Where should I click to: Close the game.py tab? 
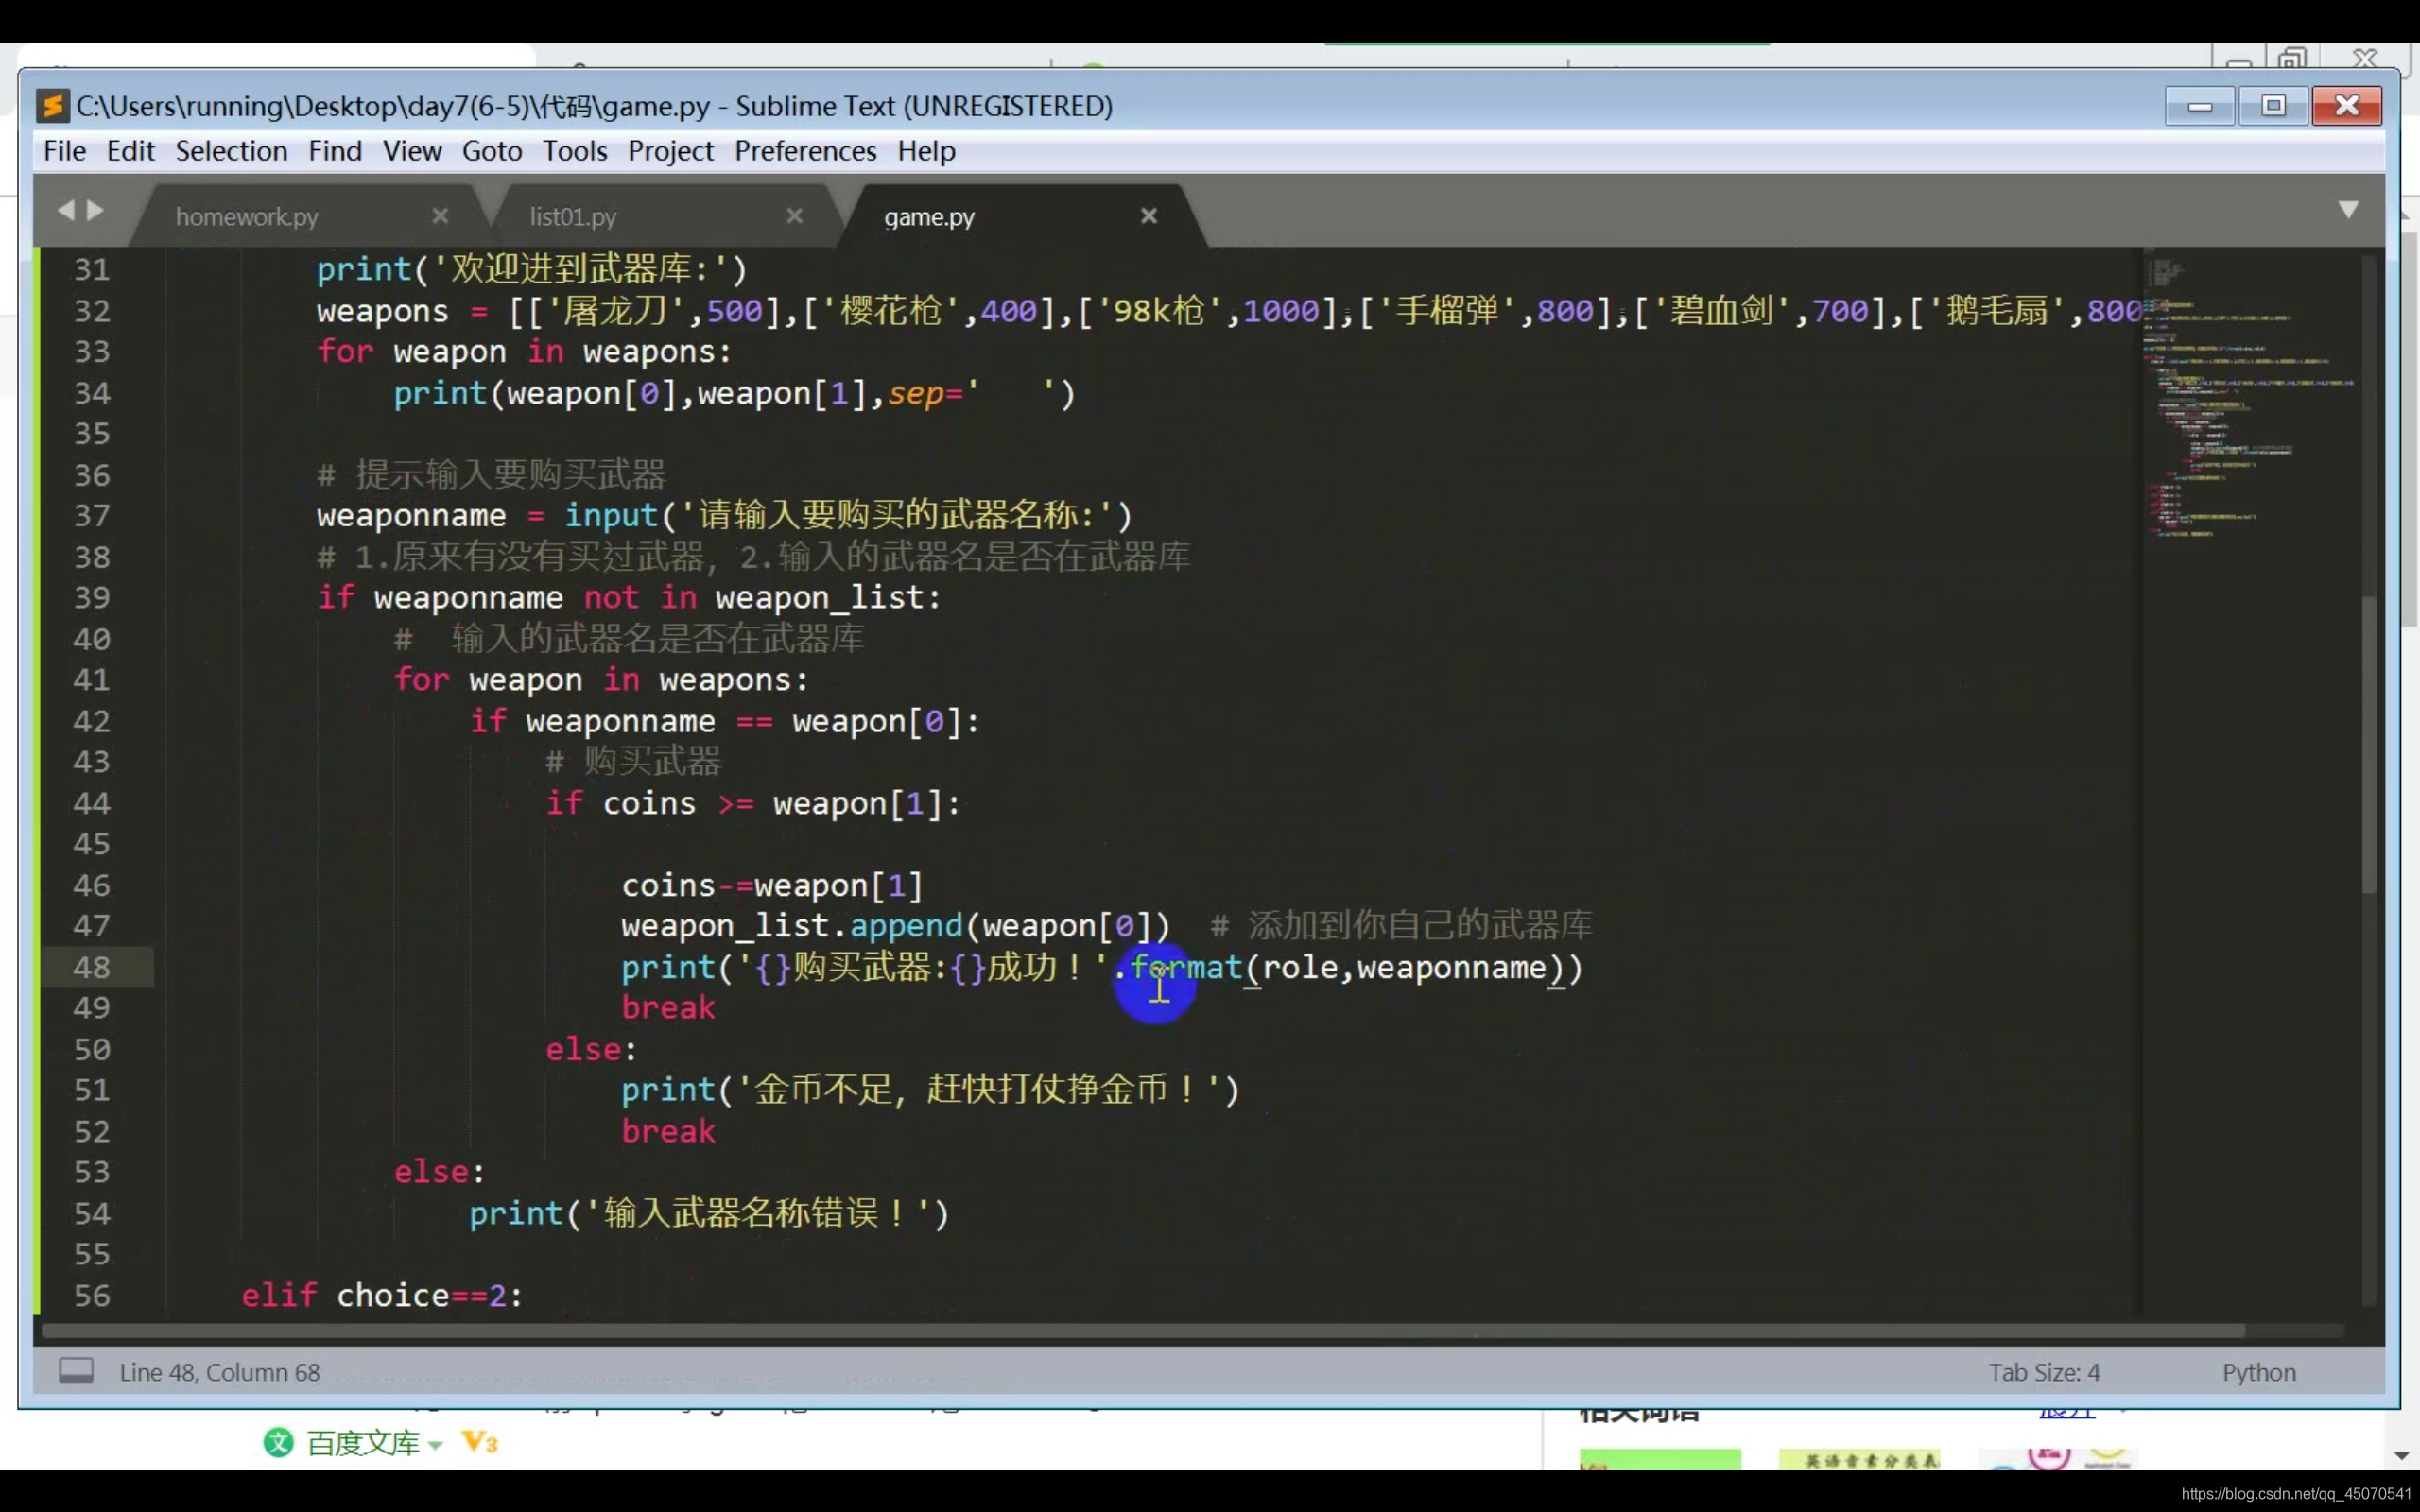pos(1149,216)
